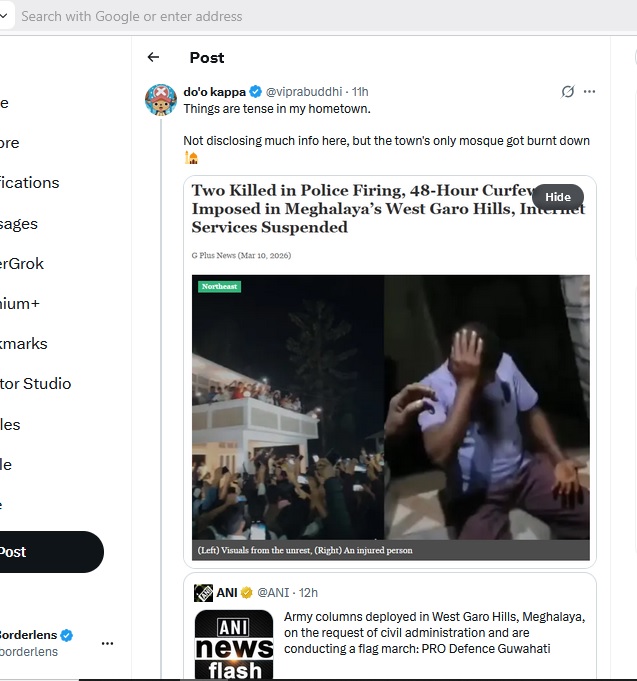Hide the attached news image
Viewport: 637px width, 681px height.
(557, 197)
